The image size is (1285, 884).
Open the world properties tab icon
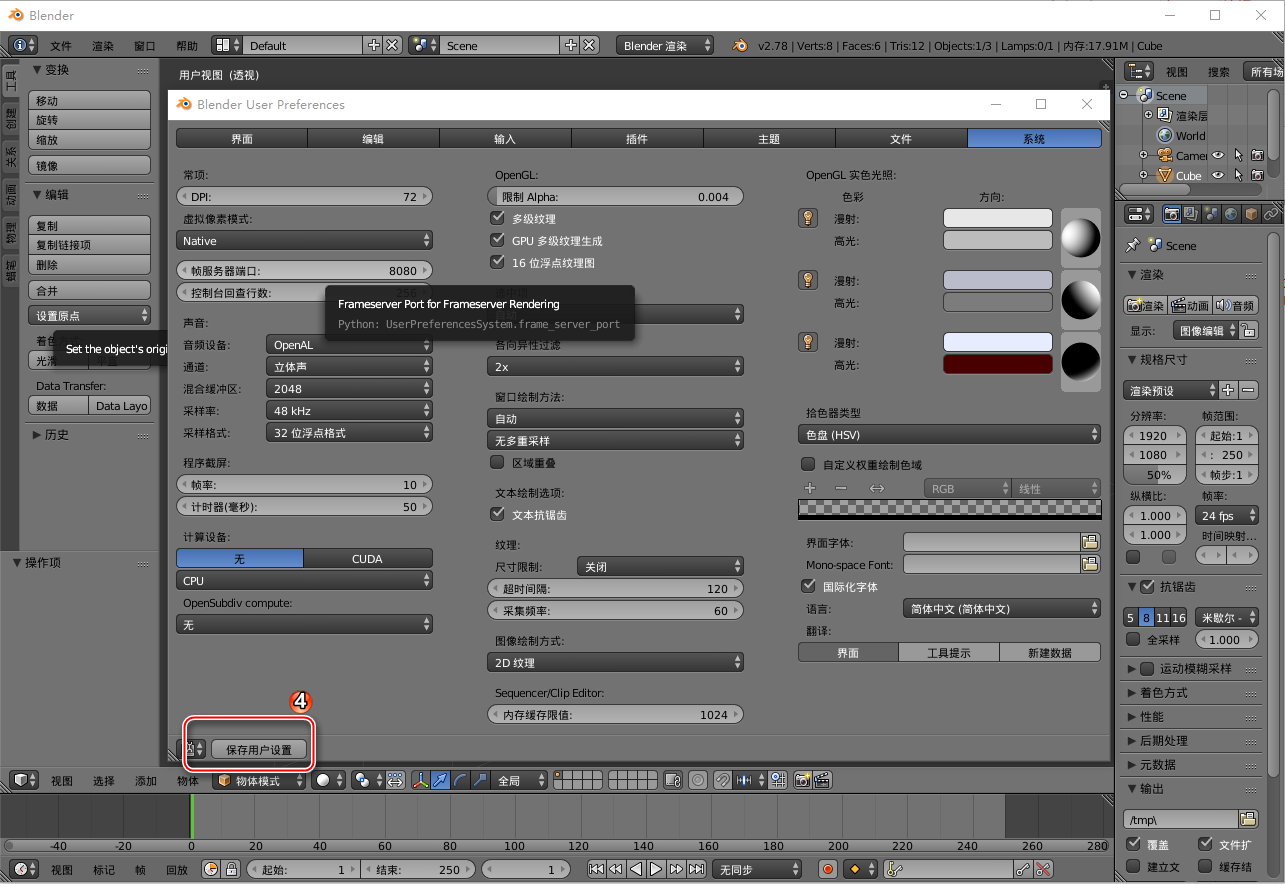tap(1231, 214)
